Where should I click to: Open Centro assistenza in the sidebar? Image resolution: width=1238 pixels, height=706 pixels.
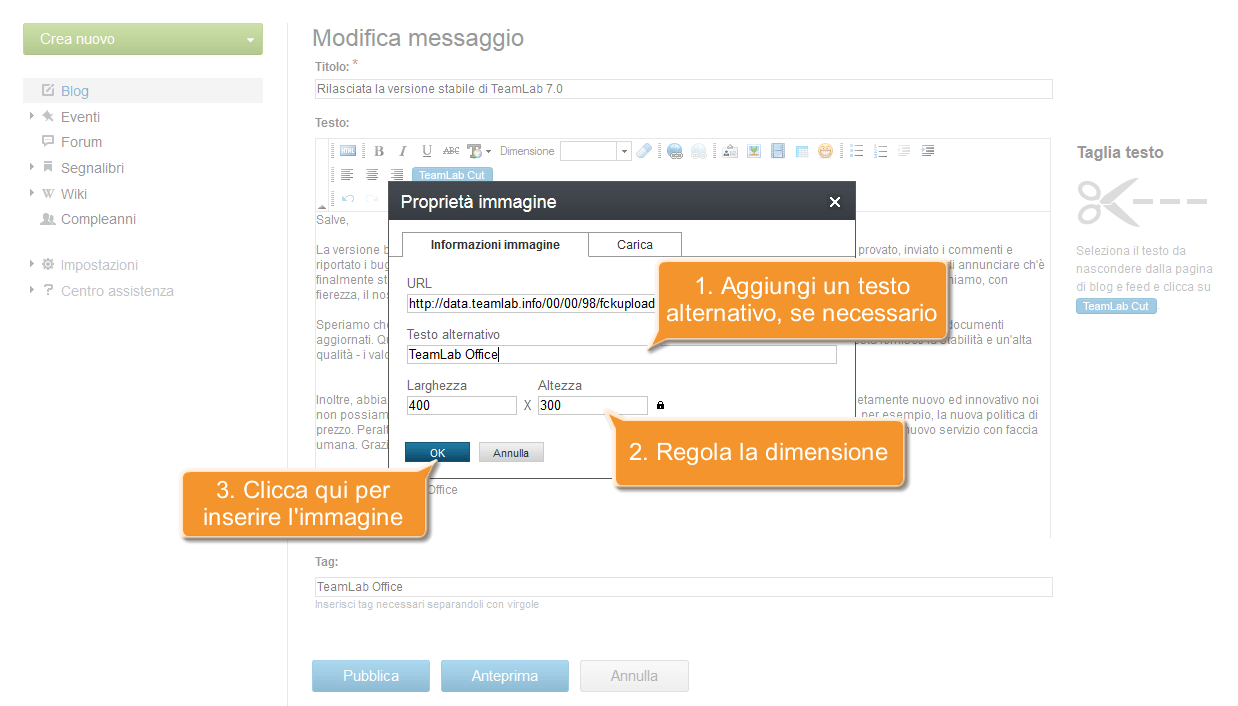117,291
